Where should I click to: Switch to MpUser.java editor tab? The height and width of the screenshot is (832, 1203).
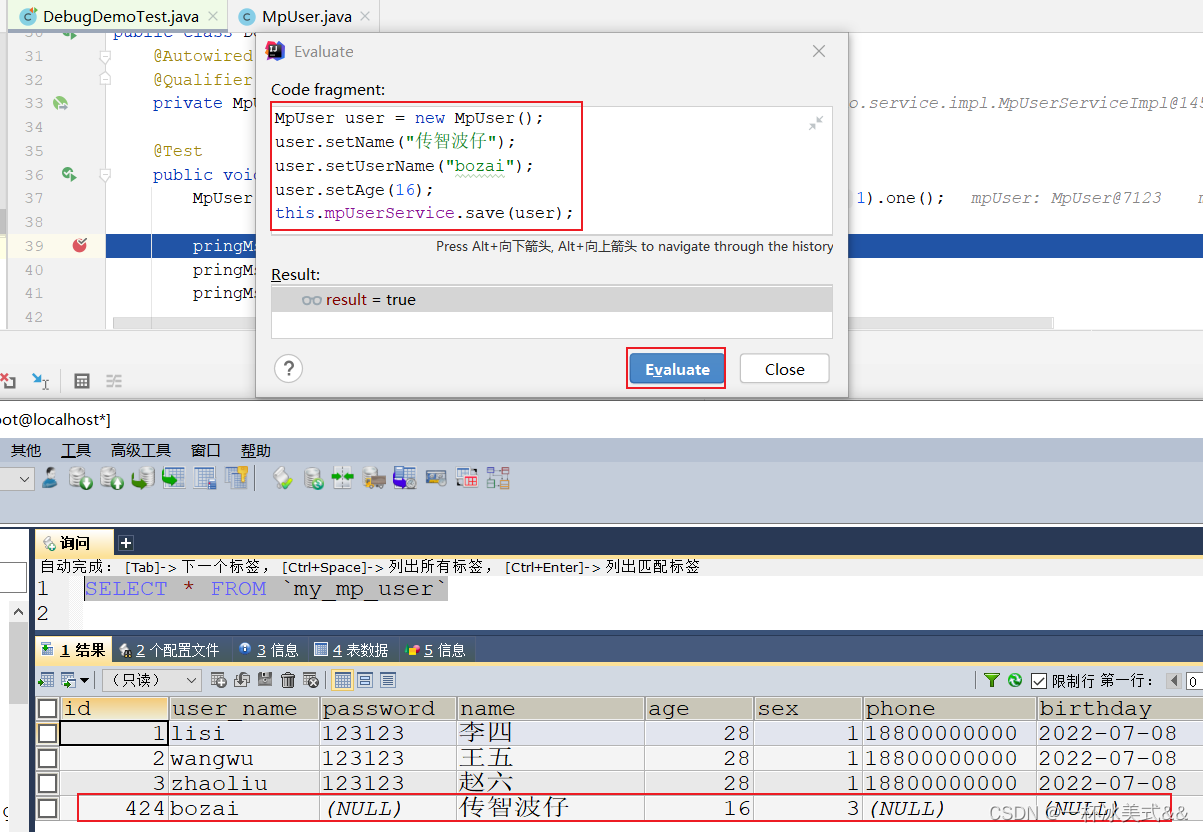305,17
